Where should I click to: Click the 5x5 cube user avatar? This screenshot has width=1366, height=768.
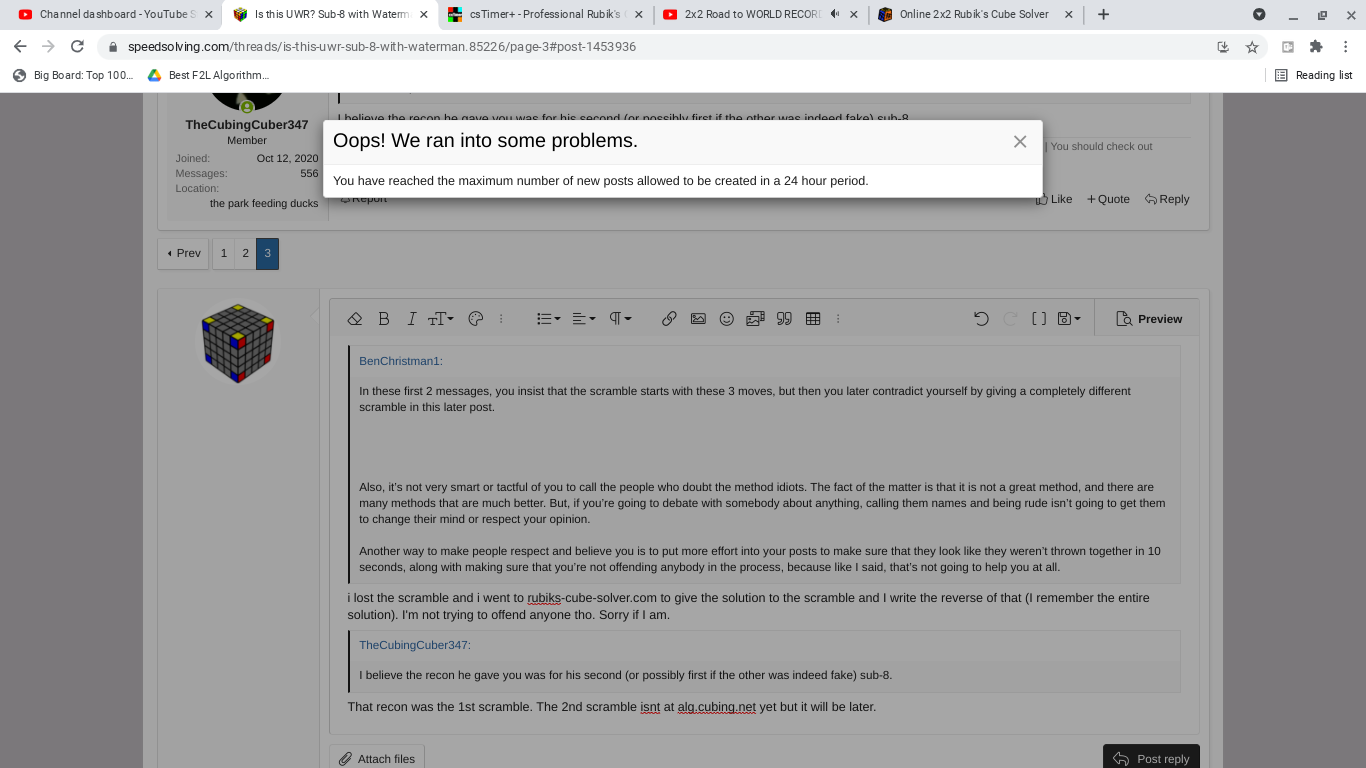click(238, 344)
